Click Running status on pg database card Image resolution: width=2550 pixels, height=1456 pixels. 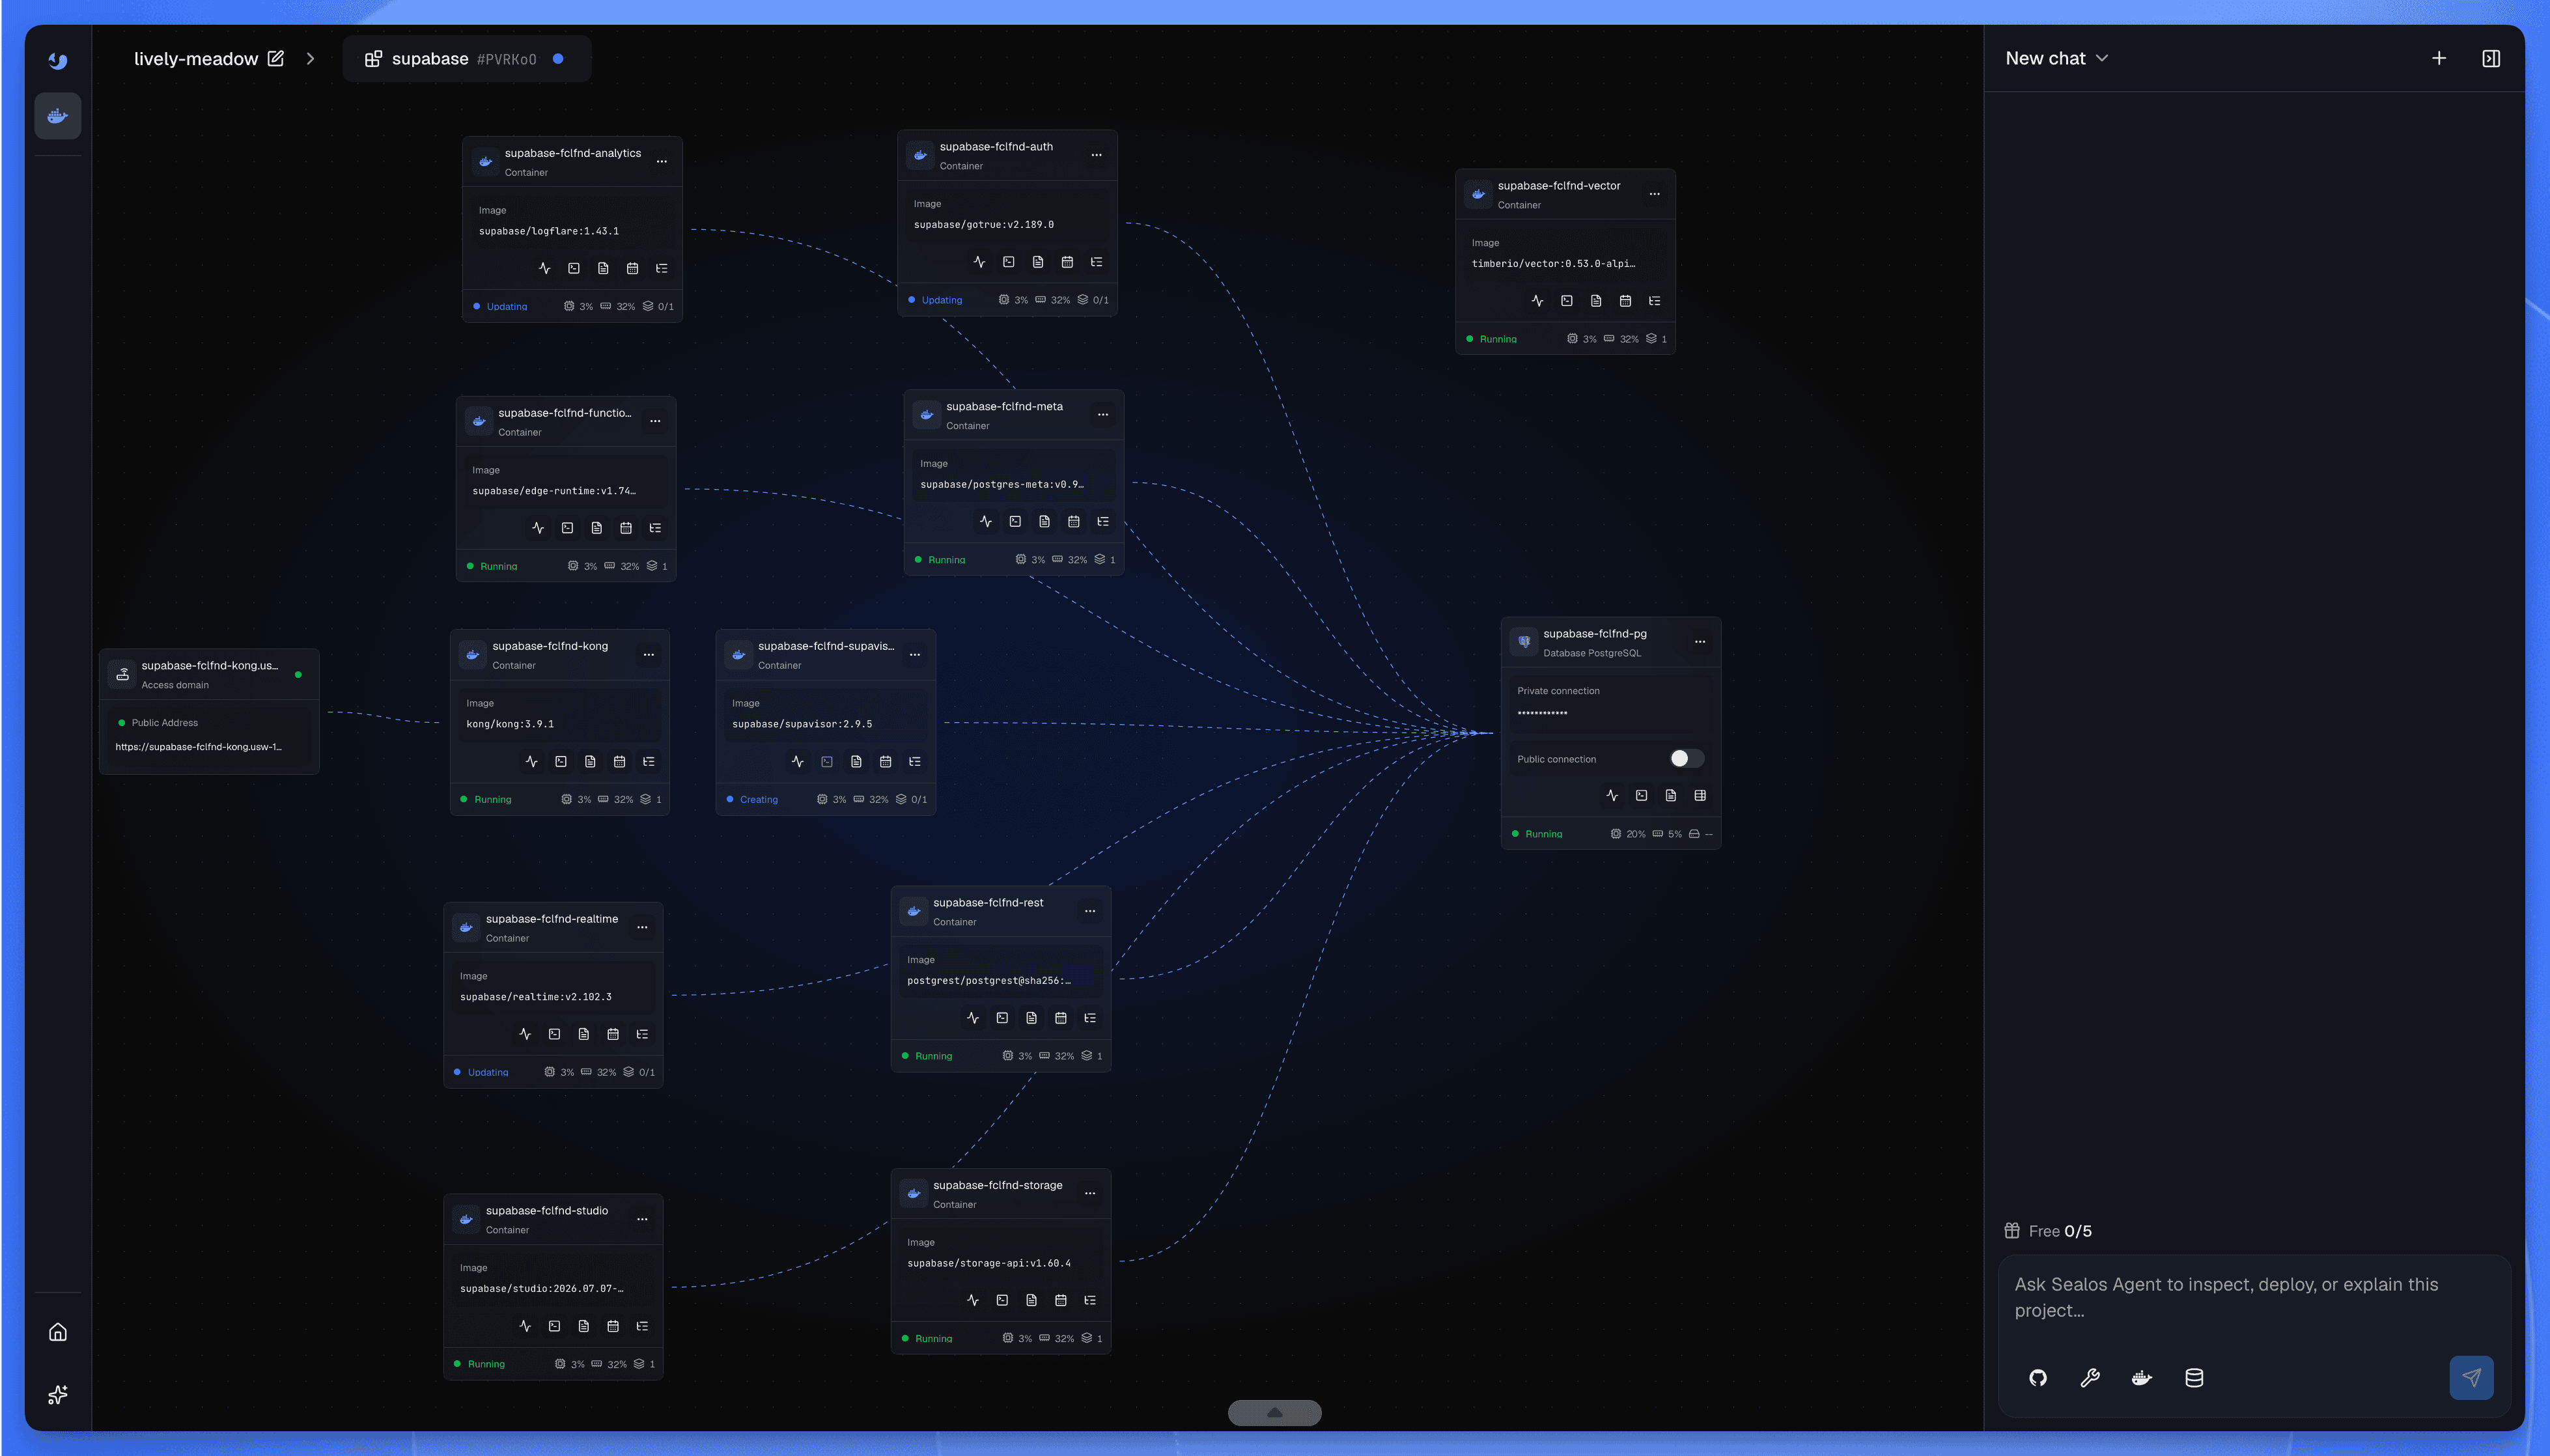pos(1544,835)
